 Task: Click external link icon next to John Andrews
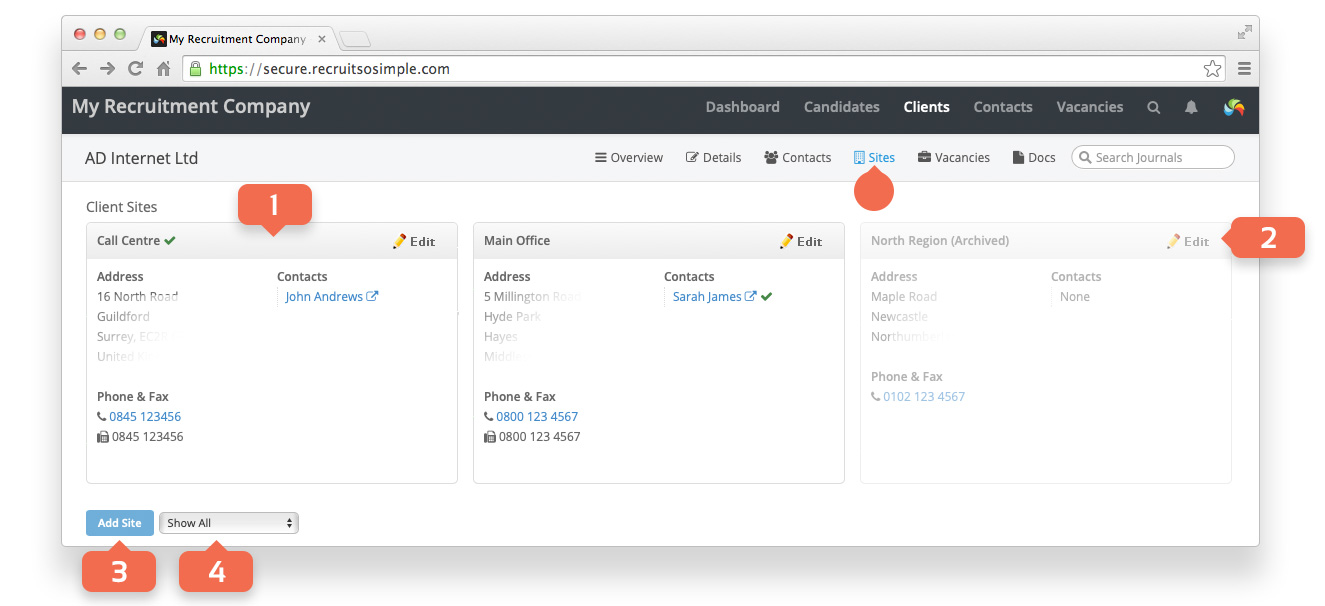pyautogui.click(x=372, y=297)
